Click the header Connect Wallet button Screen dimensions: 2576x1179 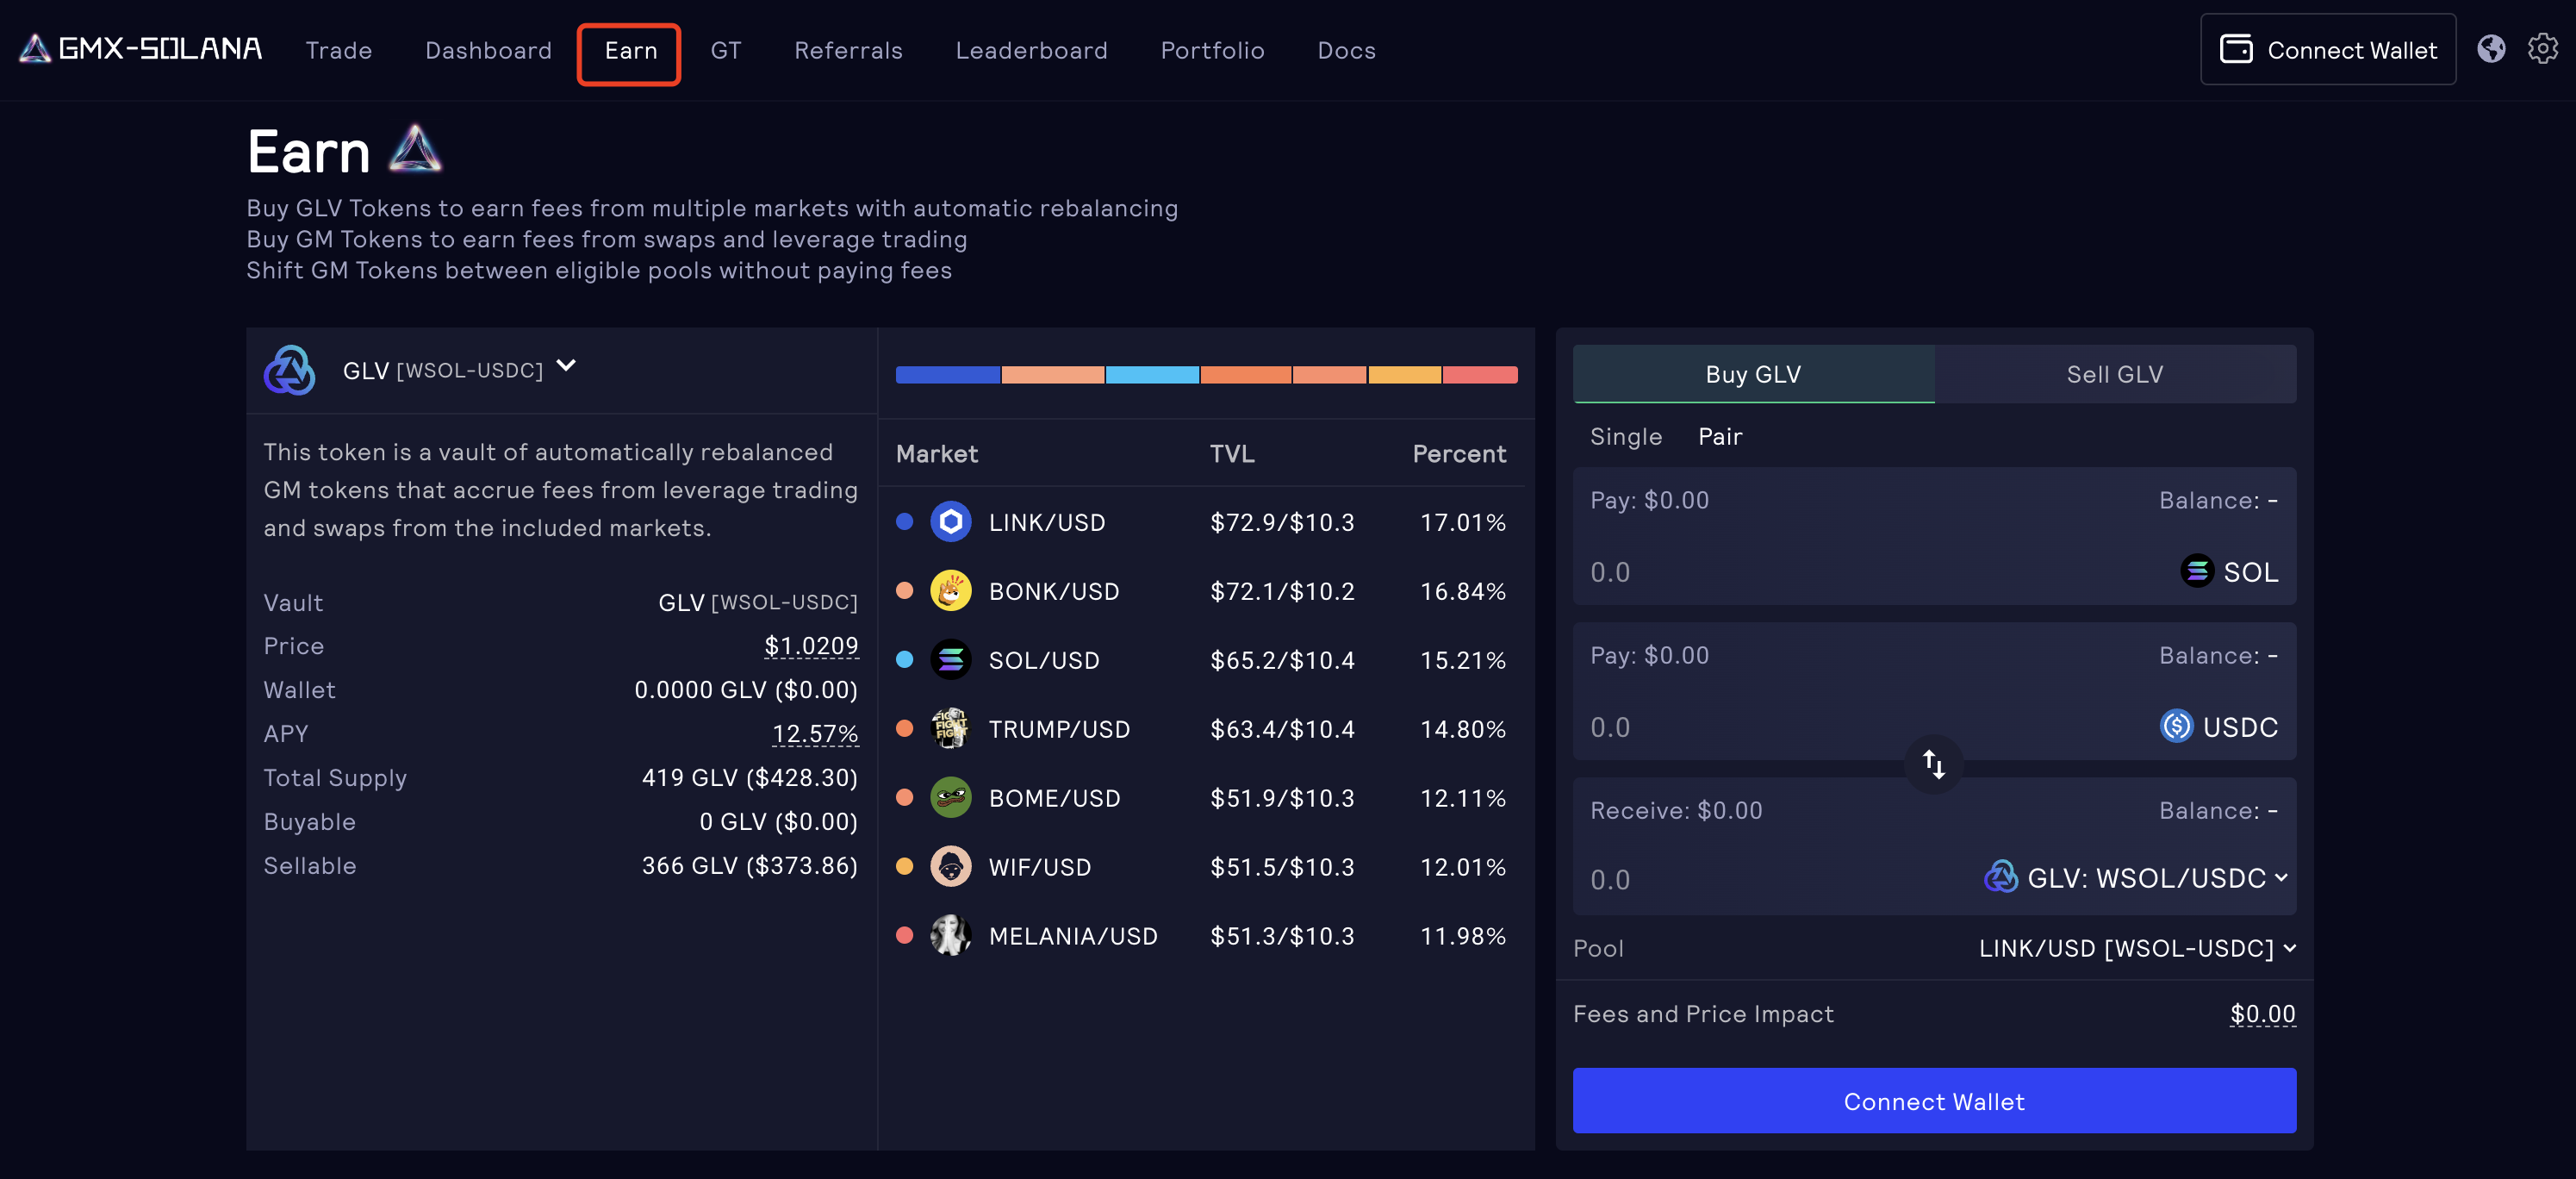[x=2327, y=50]
